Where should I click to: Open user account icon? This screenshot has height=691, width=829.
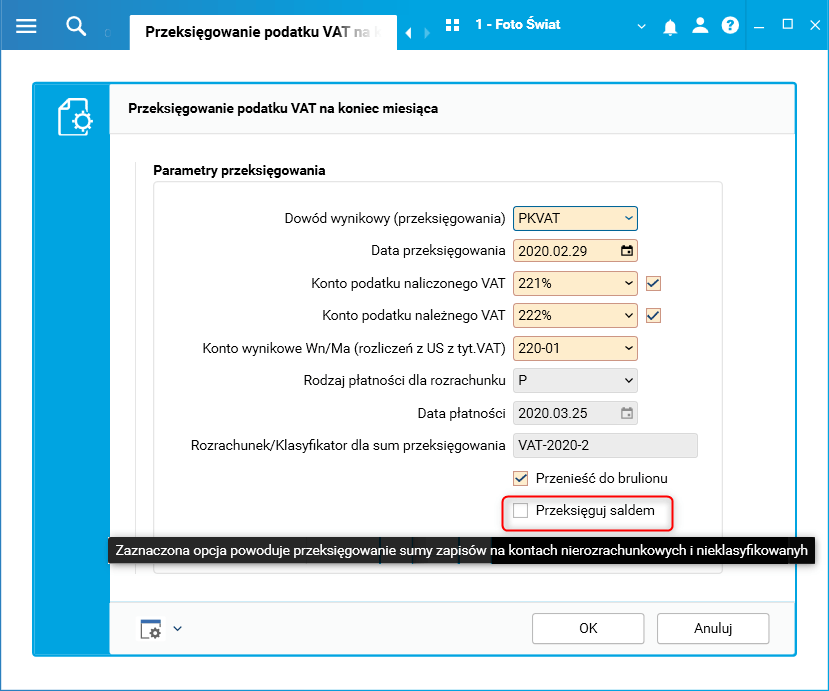[700, 25]
